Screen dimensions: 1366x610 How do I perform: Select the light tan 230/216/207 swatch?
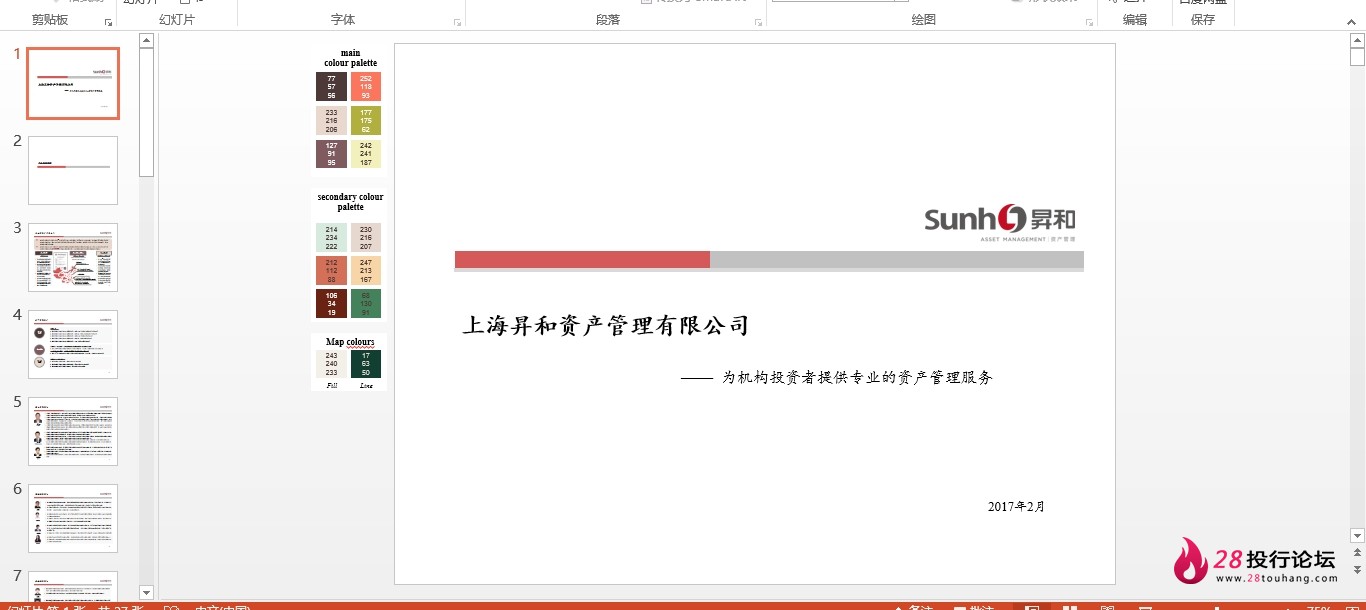pos(366,238)
